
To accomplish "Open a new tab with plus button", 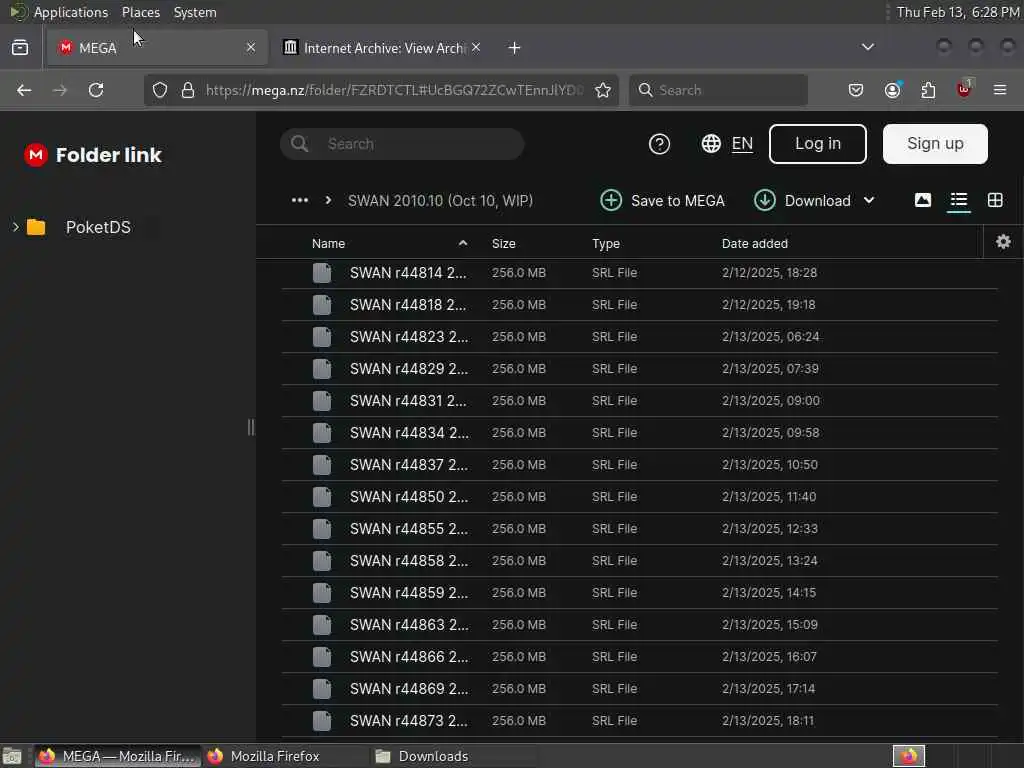I will [514, 48].
